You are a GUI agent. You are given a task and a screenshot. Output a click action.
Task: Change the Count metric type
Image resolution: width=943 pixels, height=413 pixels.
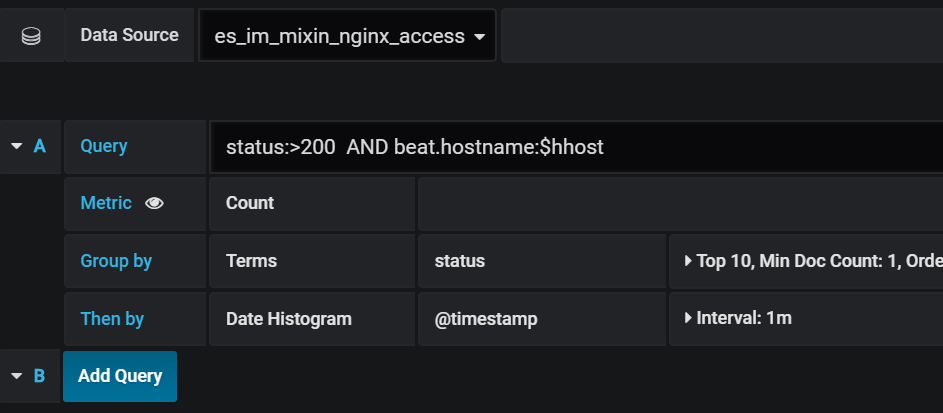click(312, 203)
